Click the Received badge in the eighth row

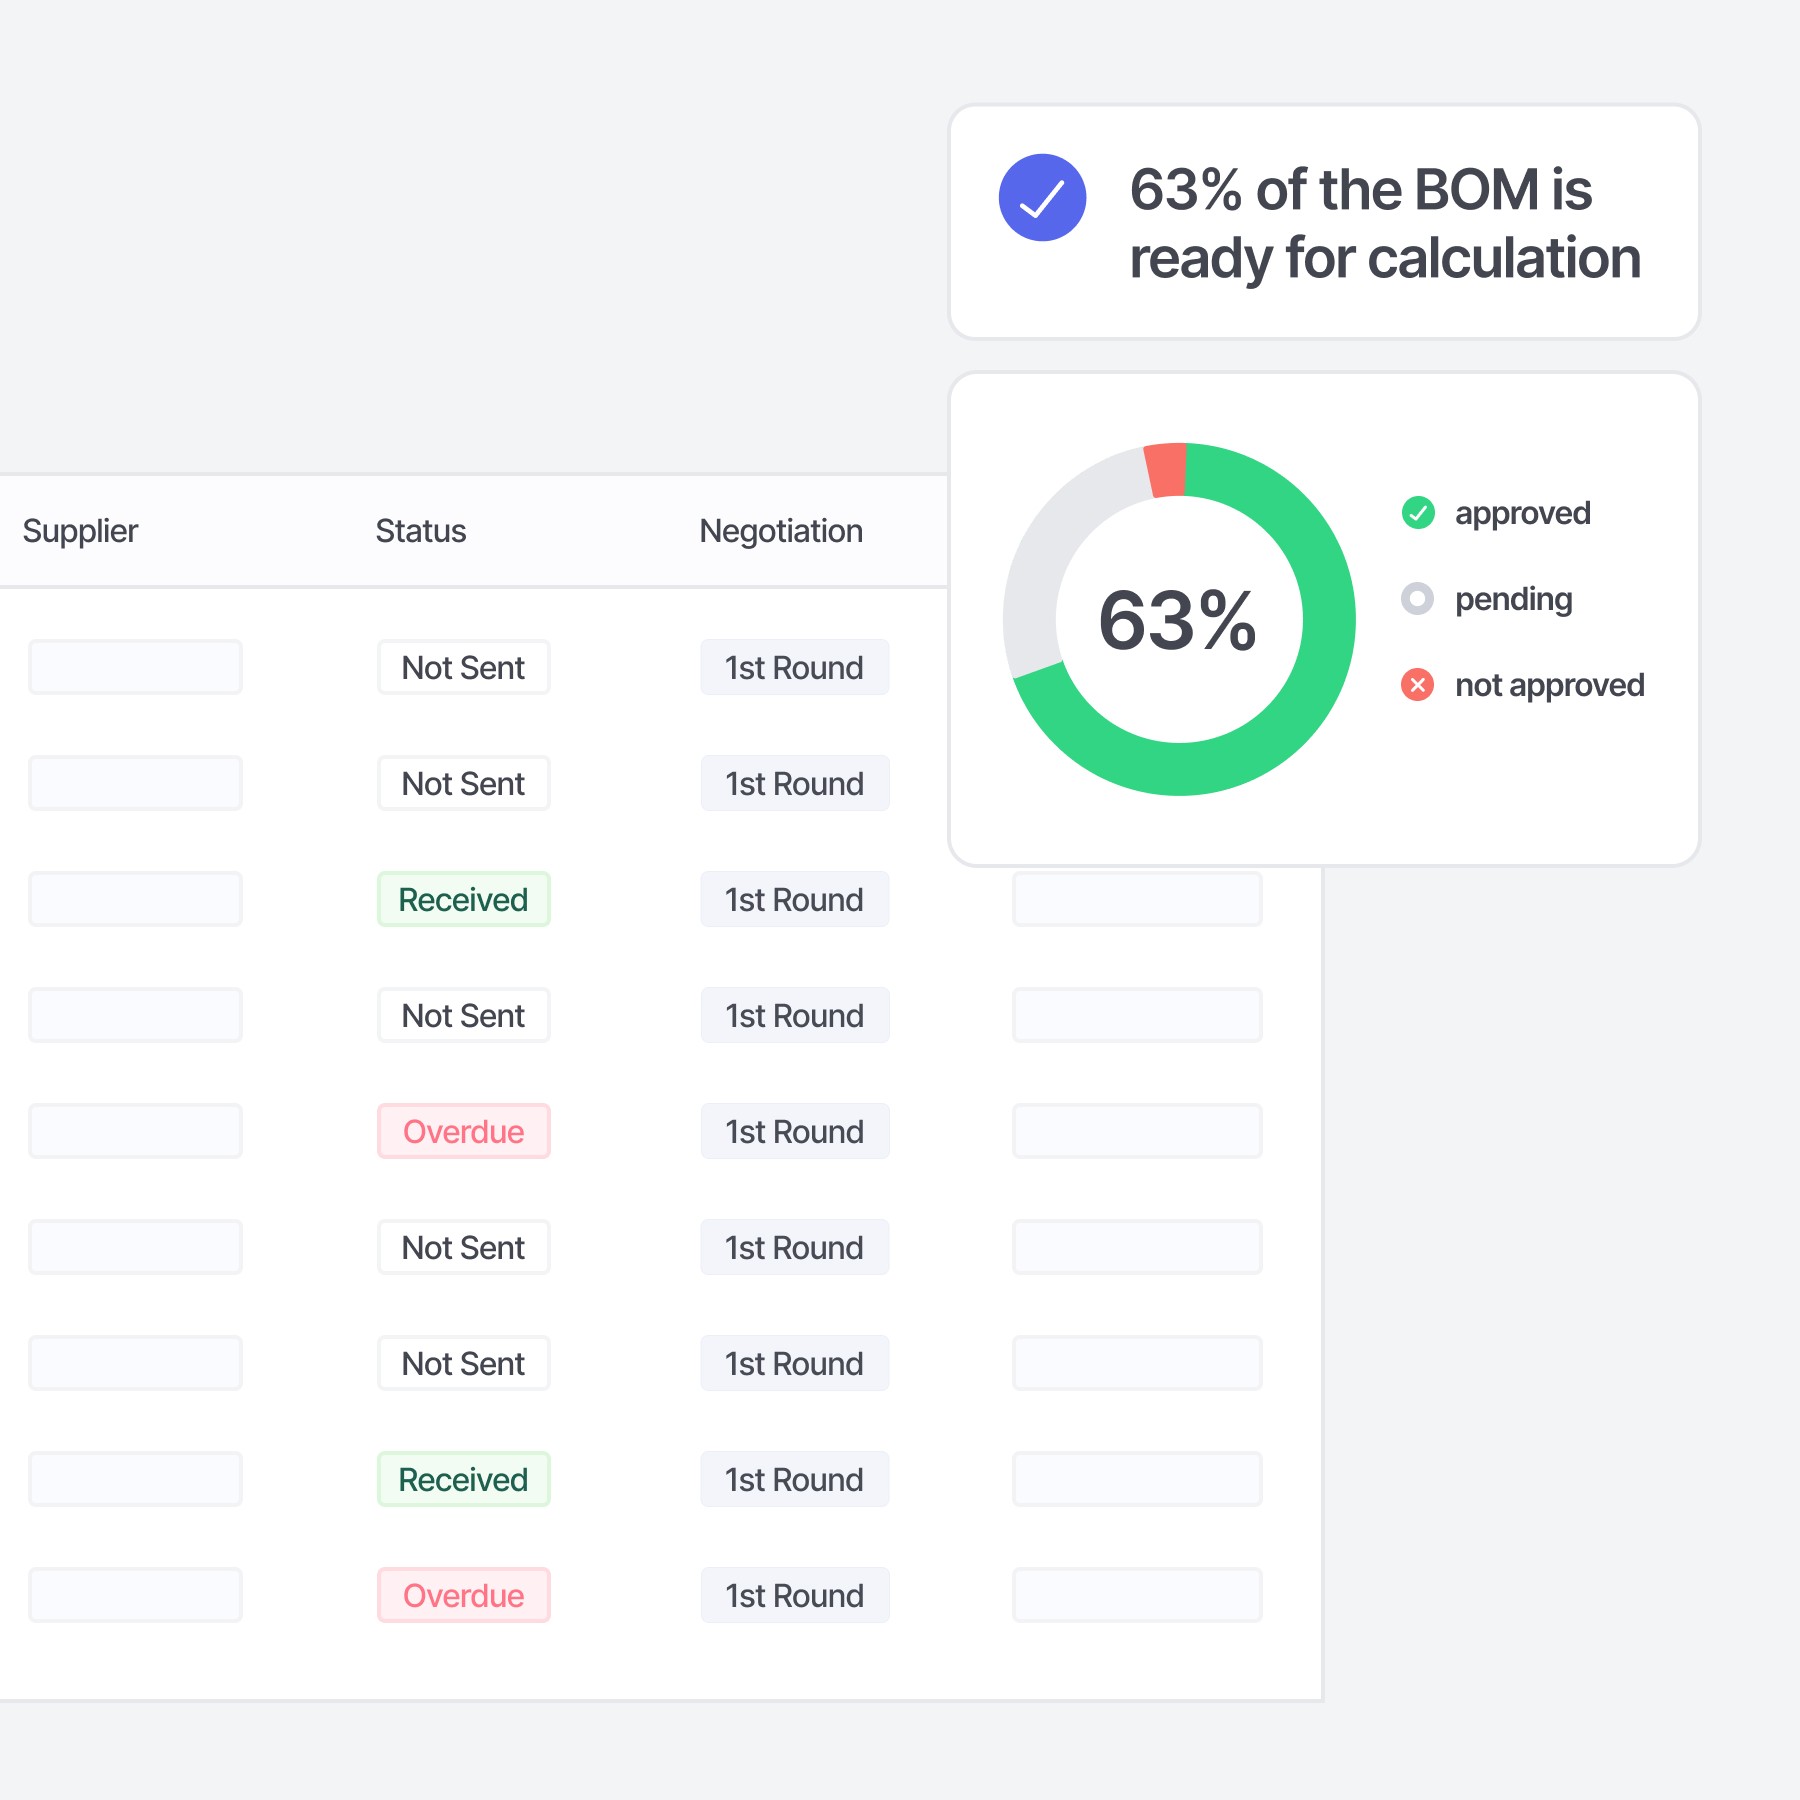(464, 1479)
